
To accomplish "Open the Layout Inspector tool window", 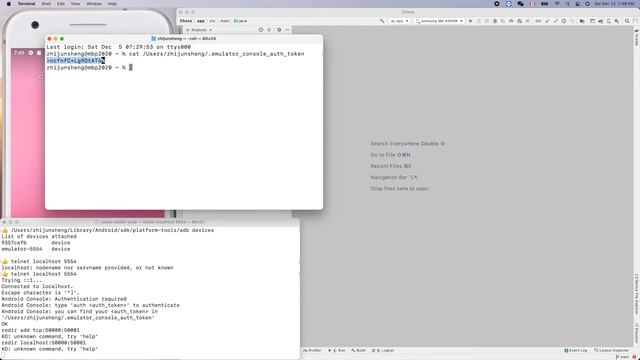I will click(611, 350).
